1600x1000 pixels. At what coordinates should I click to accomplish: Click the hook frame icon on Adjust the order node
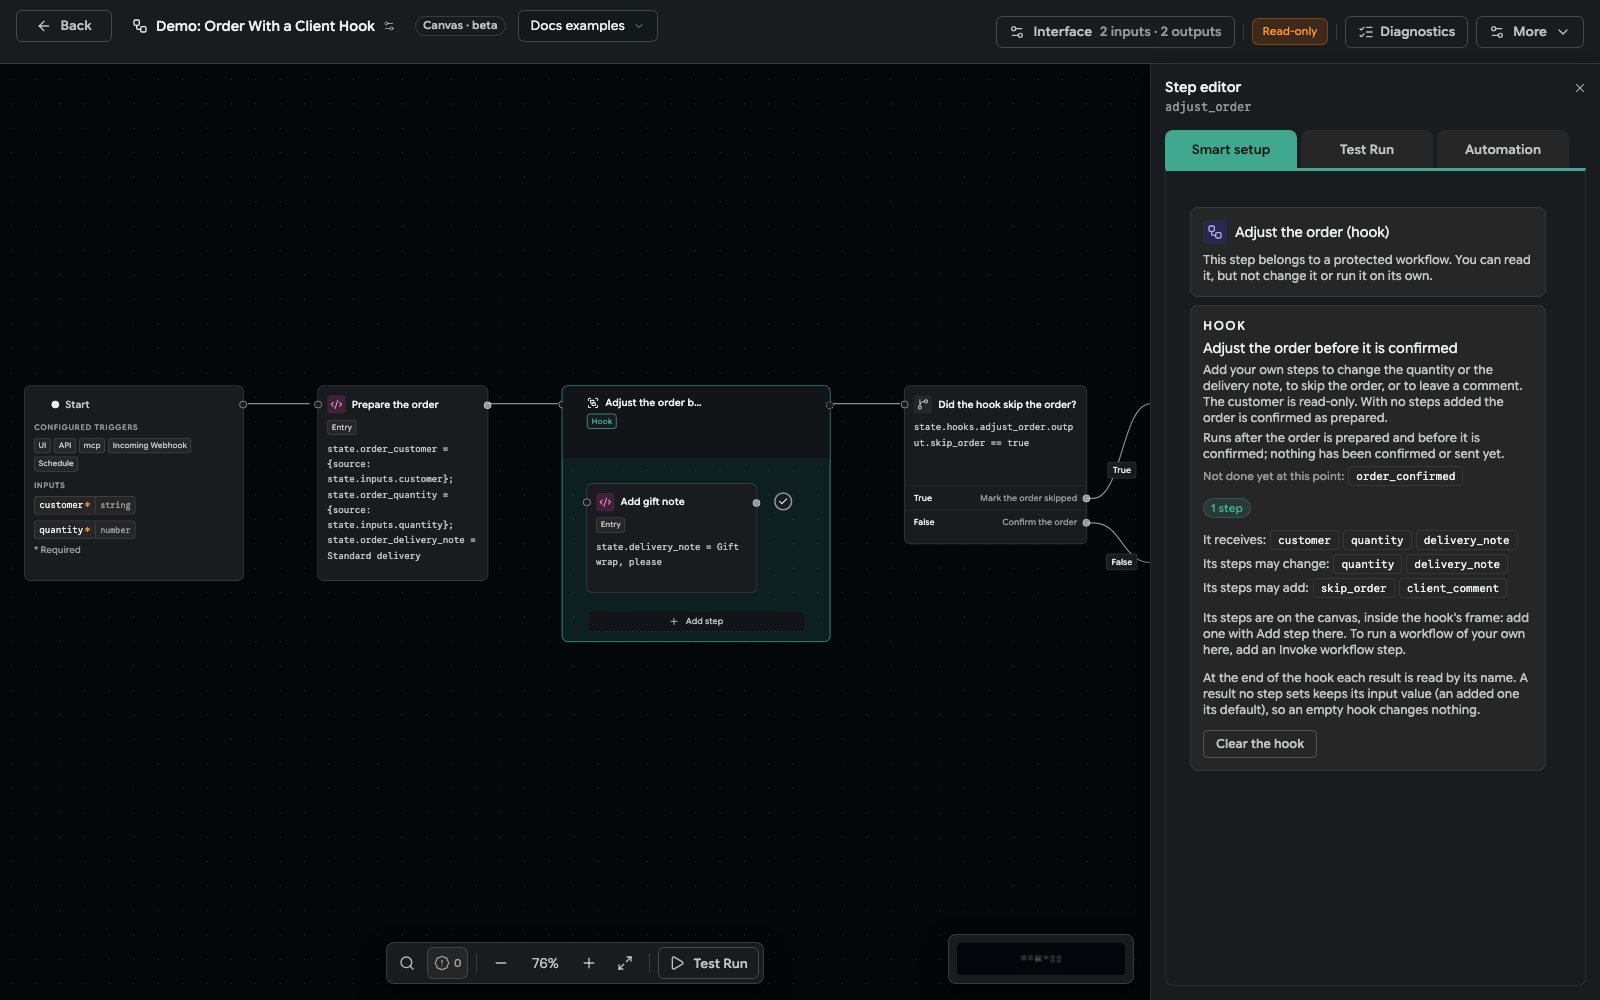click(593, 403)
